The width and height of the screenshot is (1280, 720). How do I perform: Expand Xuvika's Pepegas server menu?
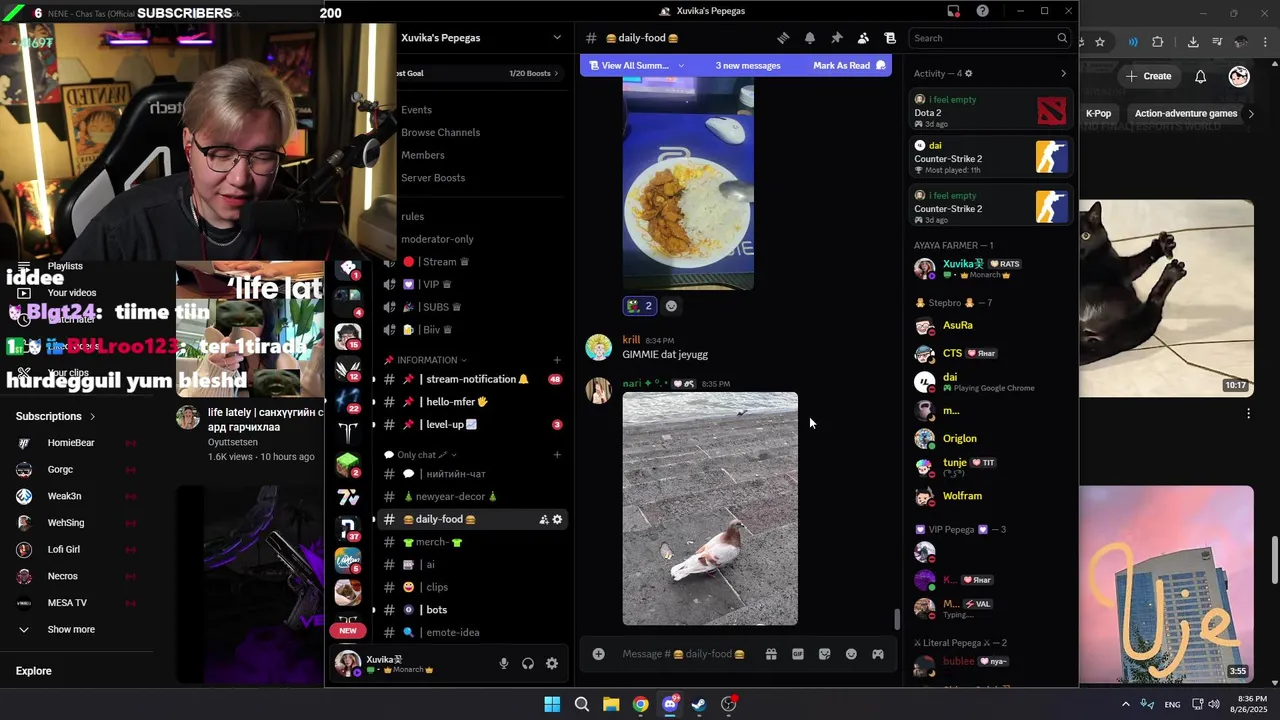pos(557,38)
